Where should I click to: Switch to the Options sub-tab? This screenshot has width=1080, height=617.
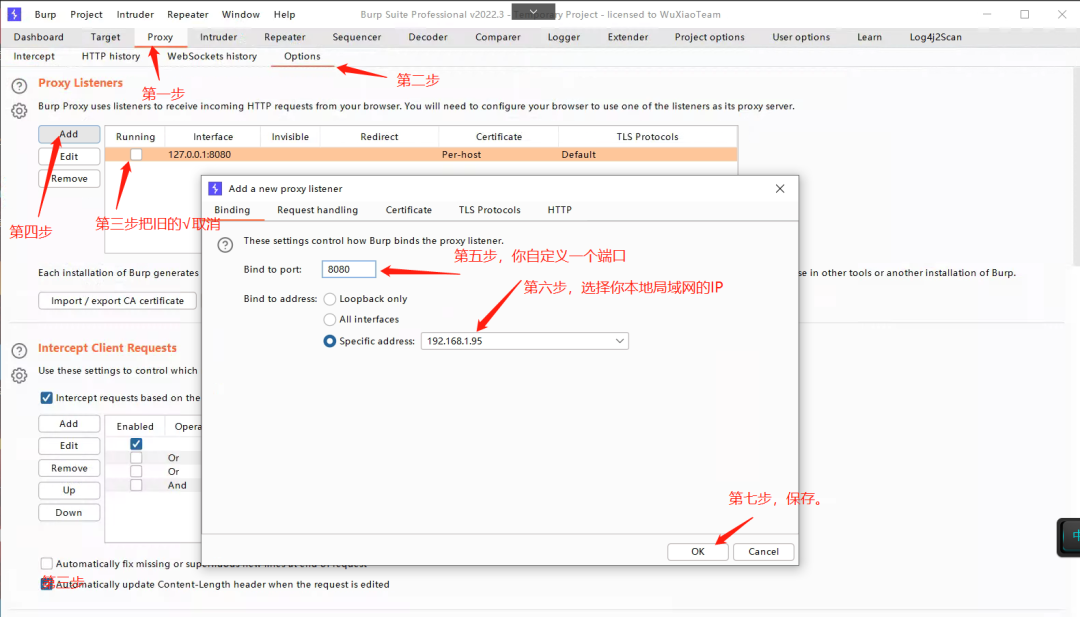tap(302, 56)
